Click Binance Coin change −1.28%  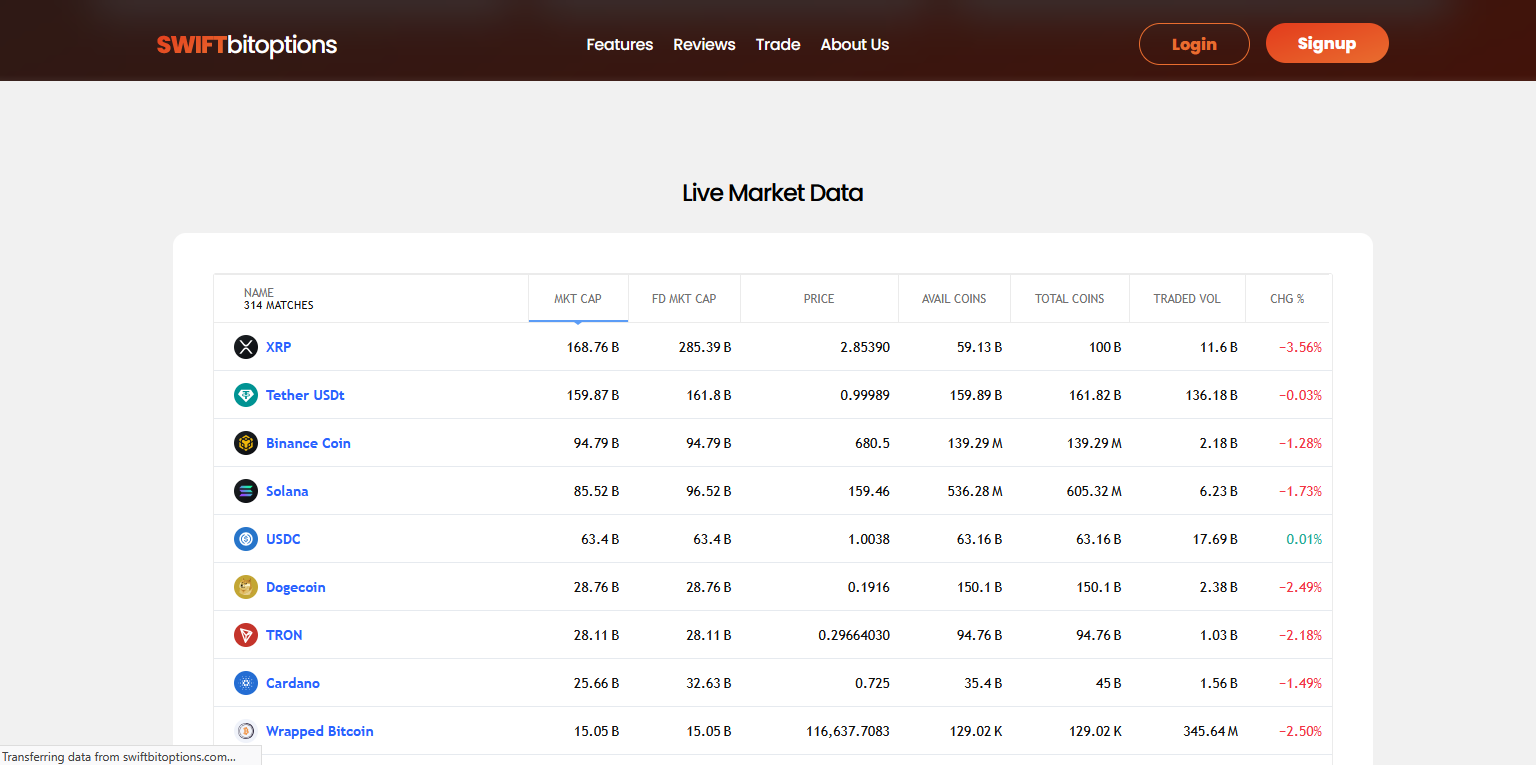[x=1300, y=443]
